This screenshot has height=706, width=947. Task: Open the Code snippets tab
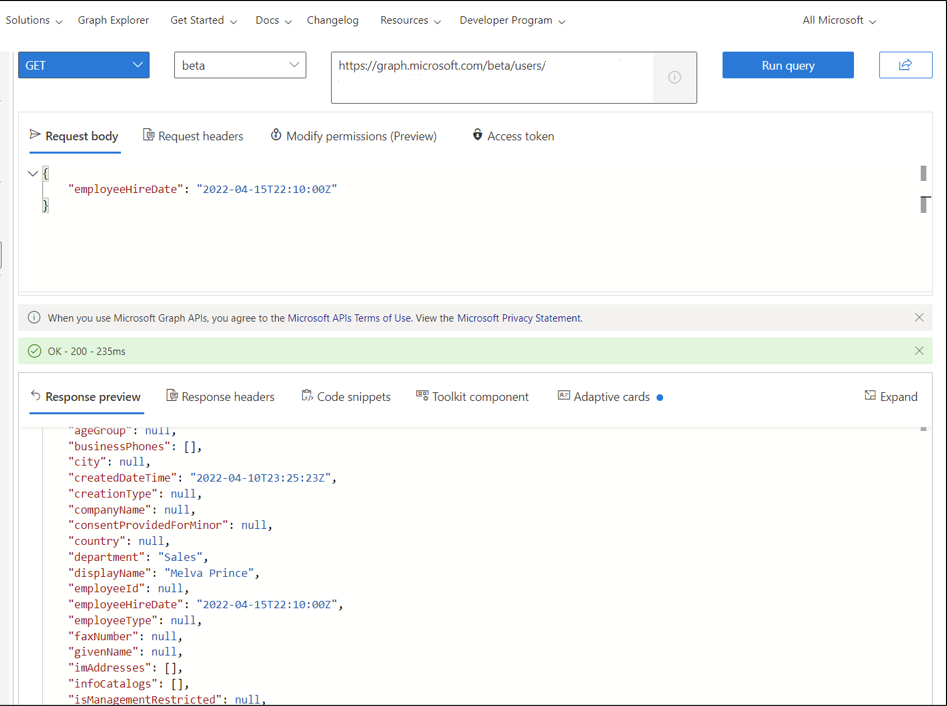[x=346, y=396]
